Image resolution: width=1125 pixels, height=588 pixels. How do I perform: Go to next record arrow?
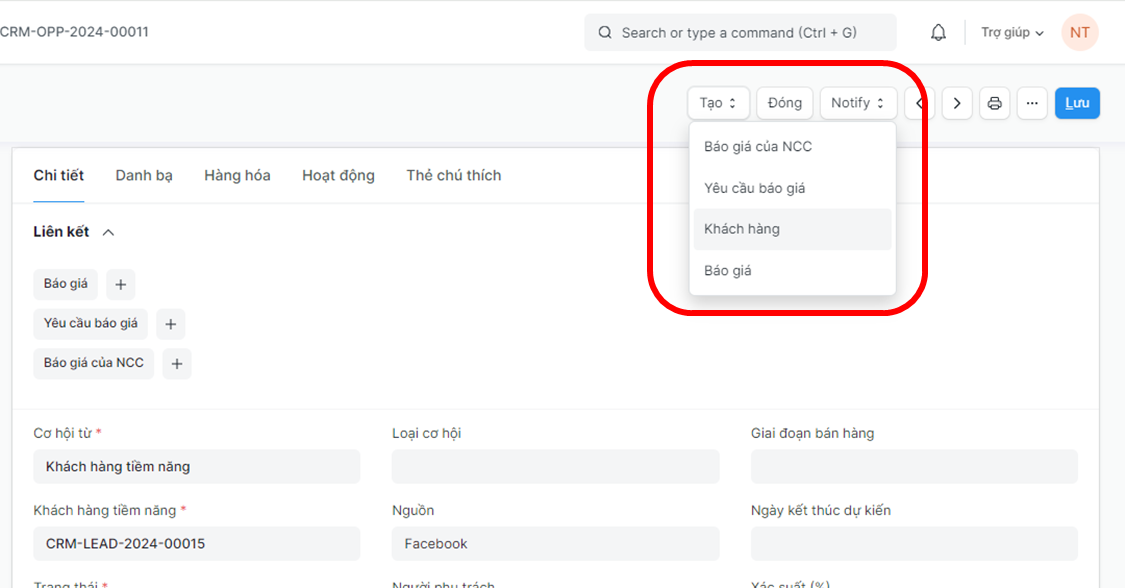(x=957, y=103)
